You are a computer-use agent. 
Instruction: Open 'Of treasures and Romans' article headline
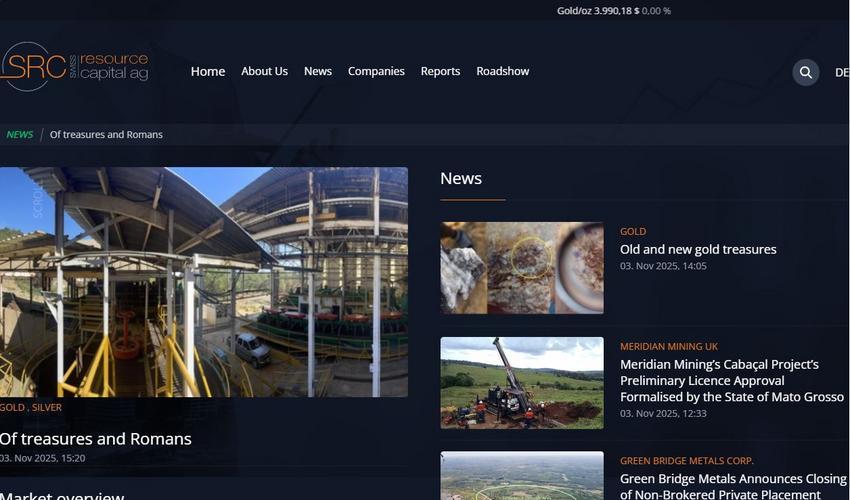pyautogui.click(x=95, y=438)
